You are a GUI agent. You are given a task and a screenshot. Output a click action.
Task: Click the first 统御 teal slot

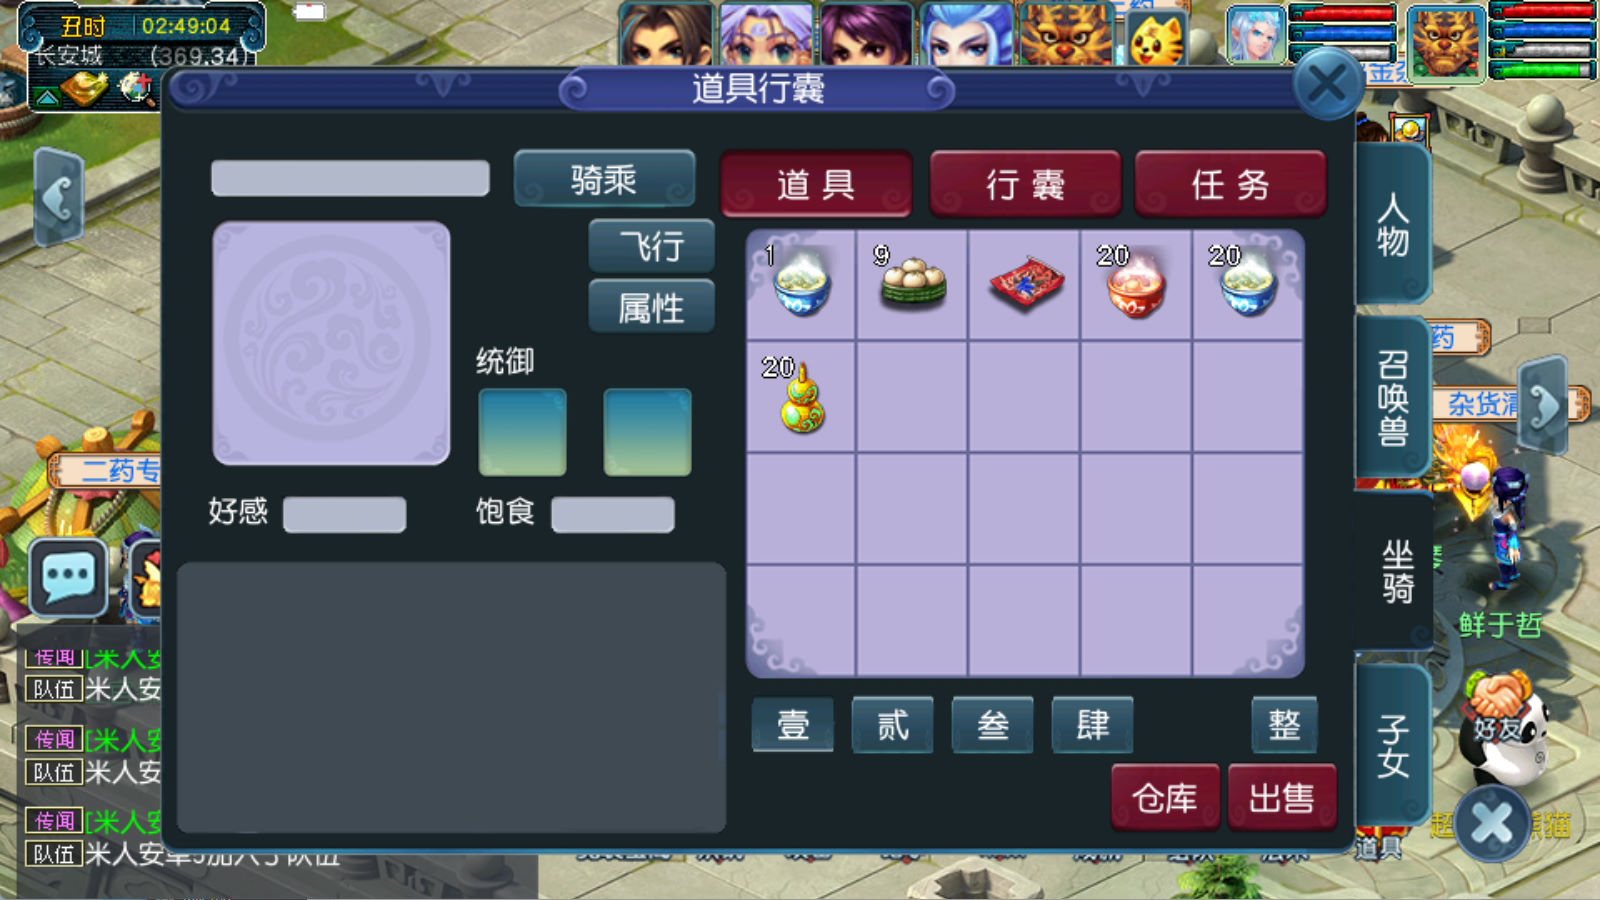522,432
